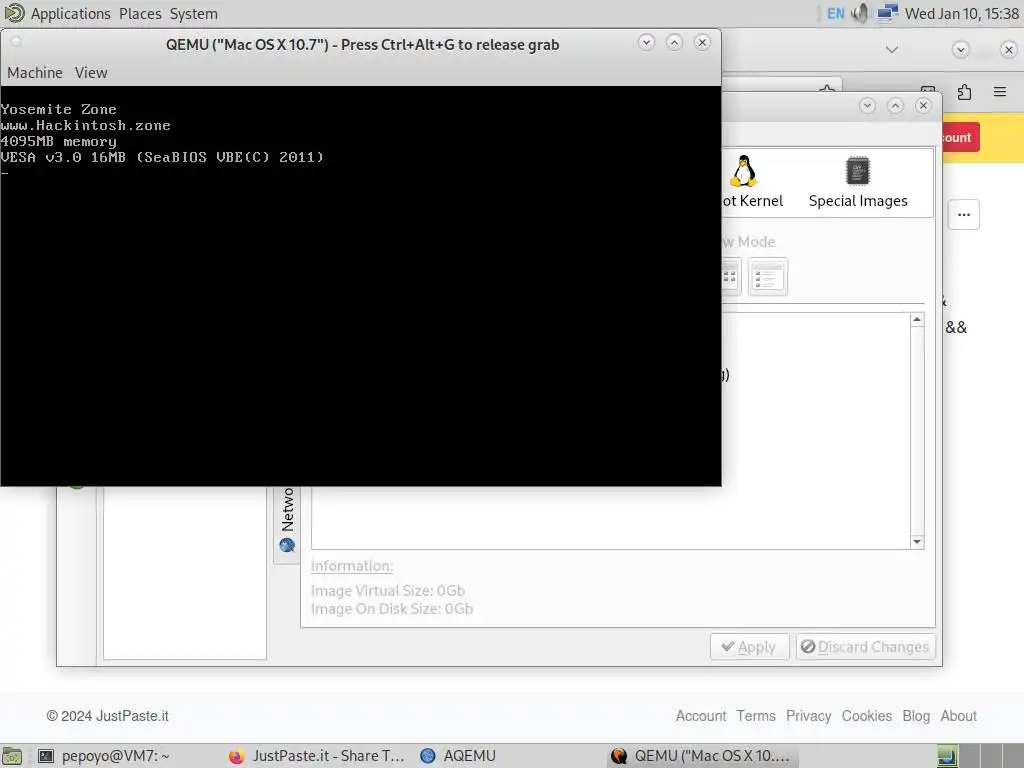Click the scroll-down arrow in AQEMU list
Image resolution: width=1024 pixels, height=768 pixels.
tap(917, 541)
